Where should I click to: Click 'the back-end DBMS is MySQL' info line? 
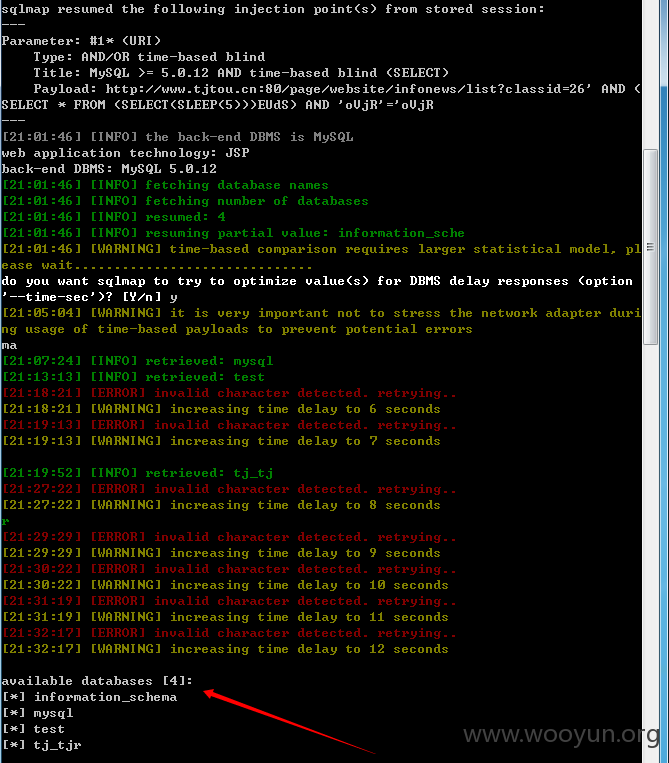(178, 137)
